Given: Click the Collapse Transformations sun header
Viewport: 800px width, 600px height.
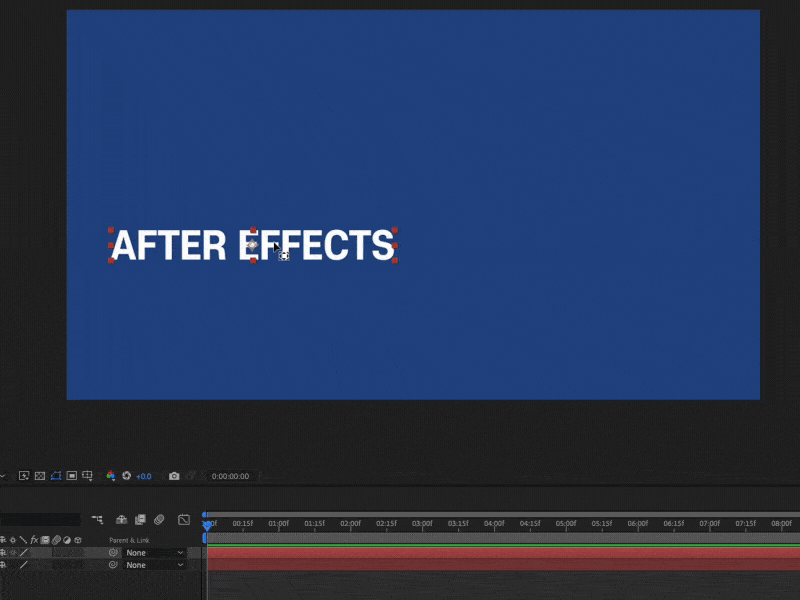Looking at the screenshot, I should [x=13, y=539].
